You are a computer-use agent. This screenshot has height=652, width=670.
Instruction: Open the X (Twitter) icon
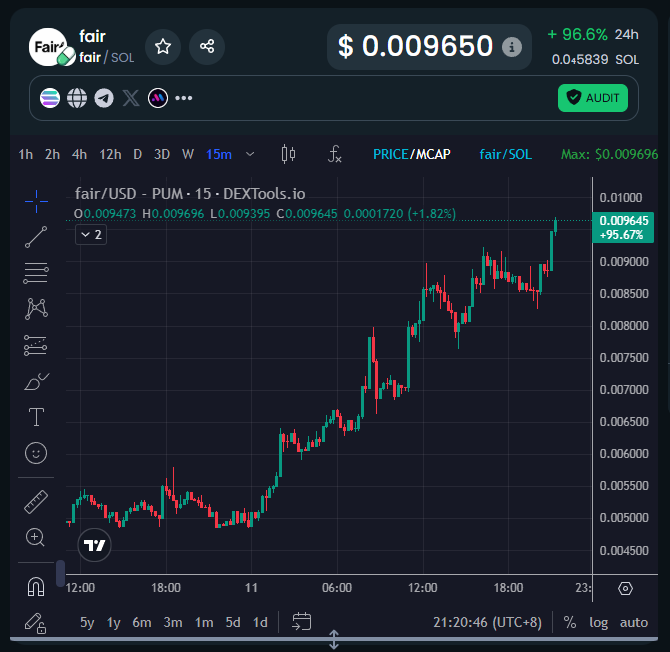coord(131,98)
